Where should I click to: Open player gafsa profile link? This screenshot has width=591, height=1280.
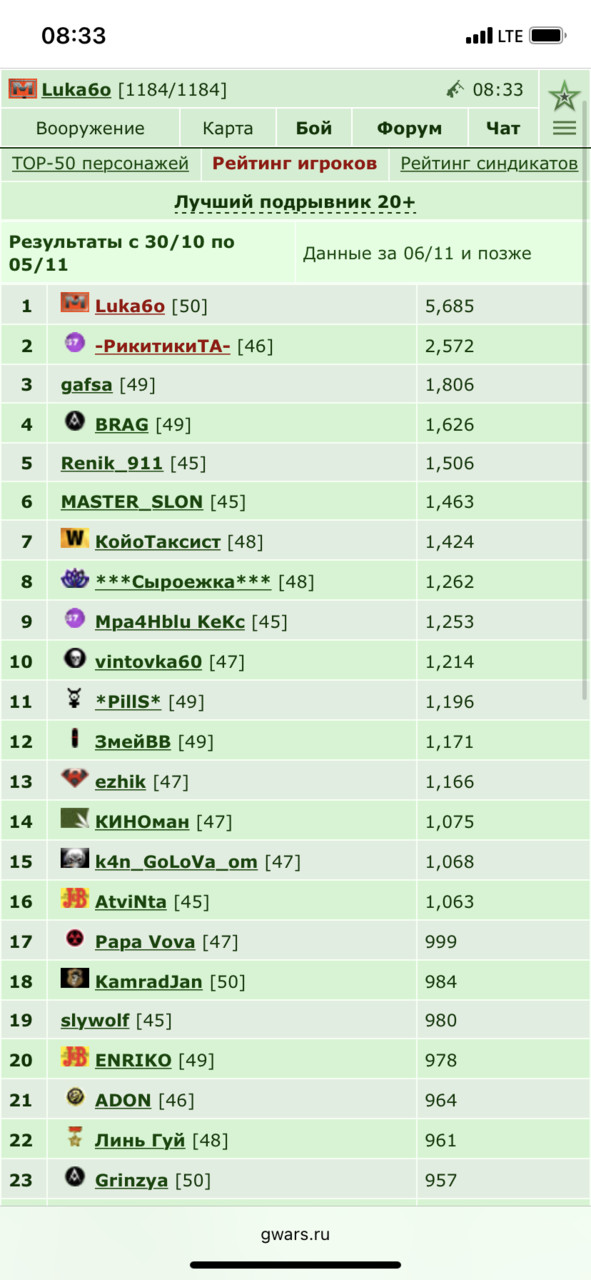[87, 385]
